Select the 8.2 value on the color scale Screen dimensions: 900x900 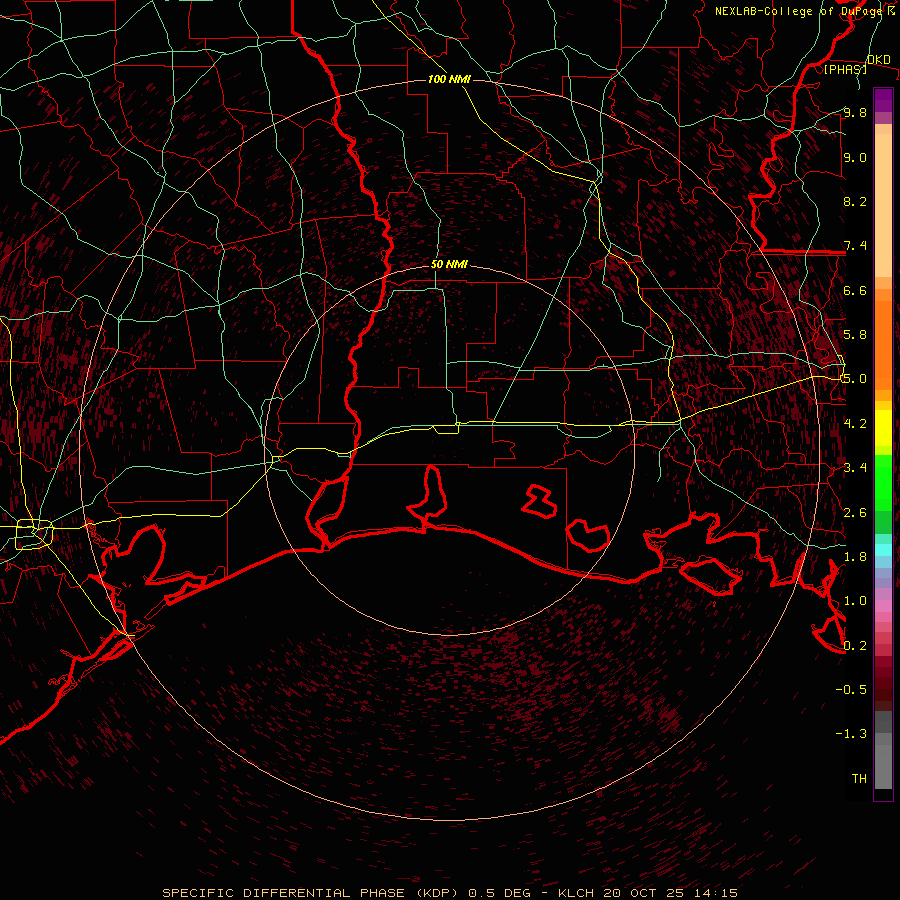point(855,201)
